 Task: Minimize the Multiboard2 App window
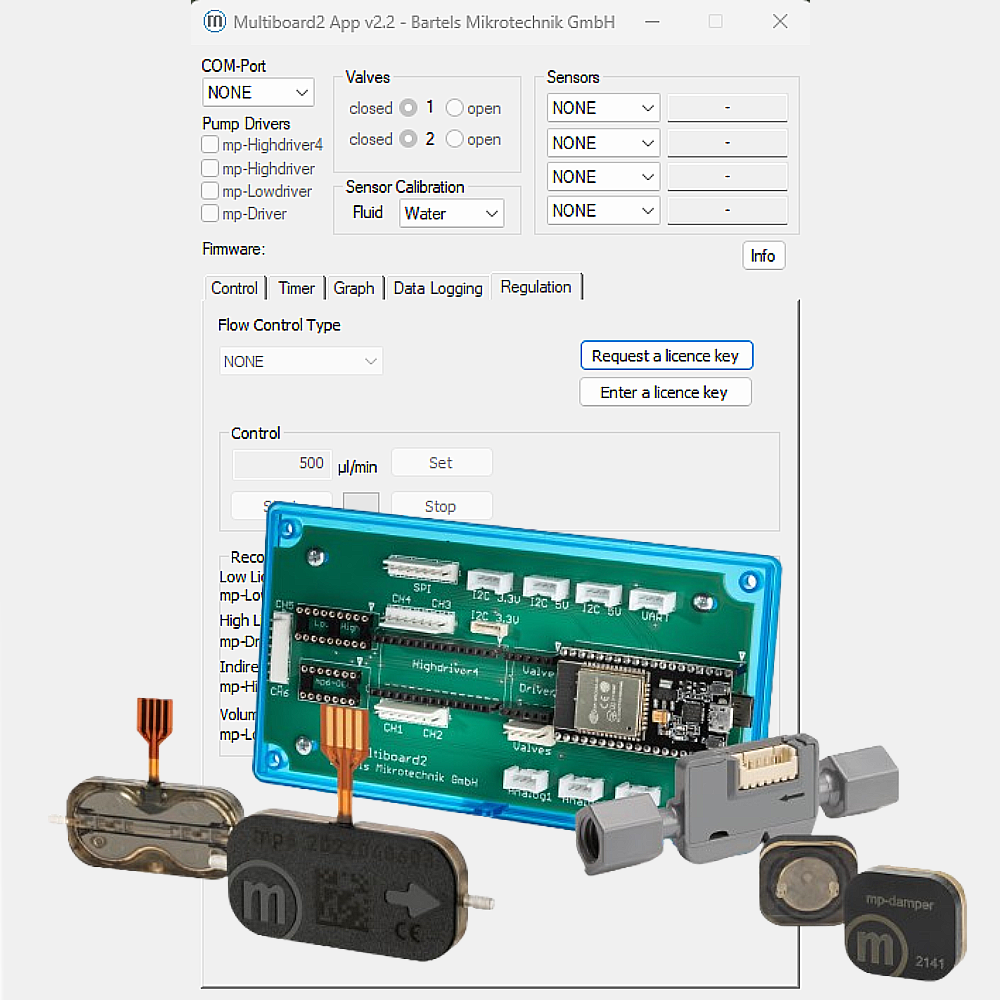[652, 22]
